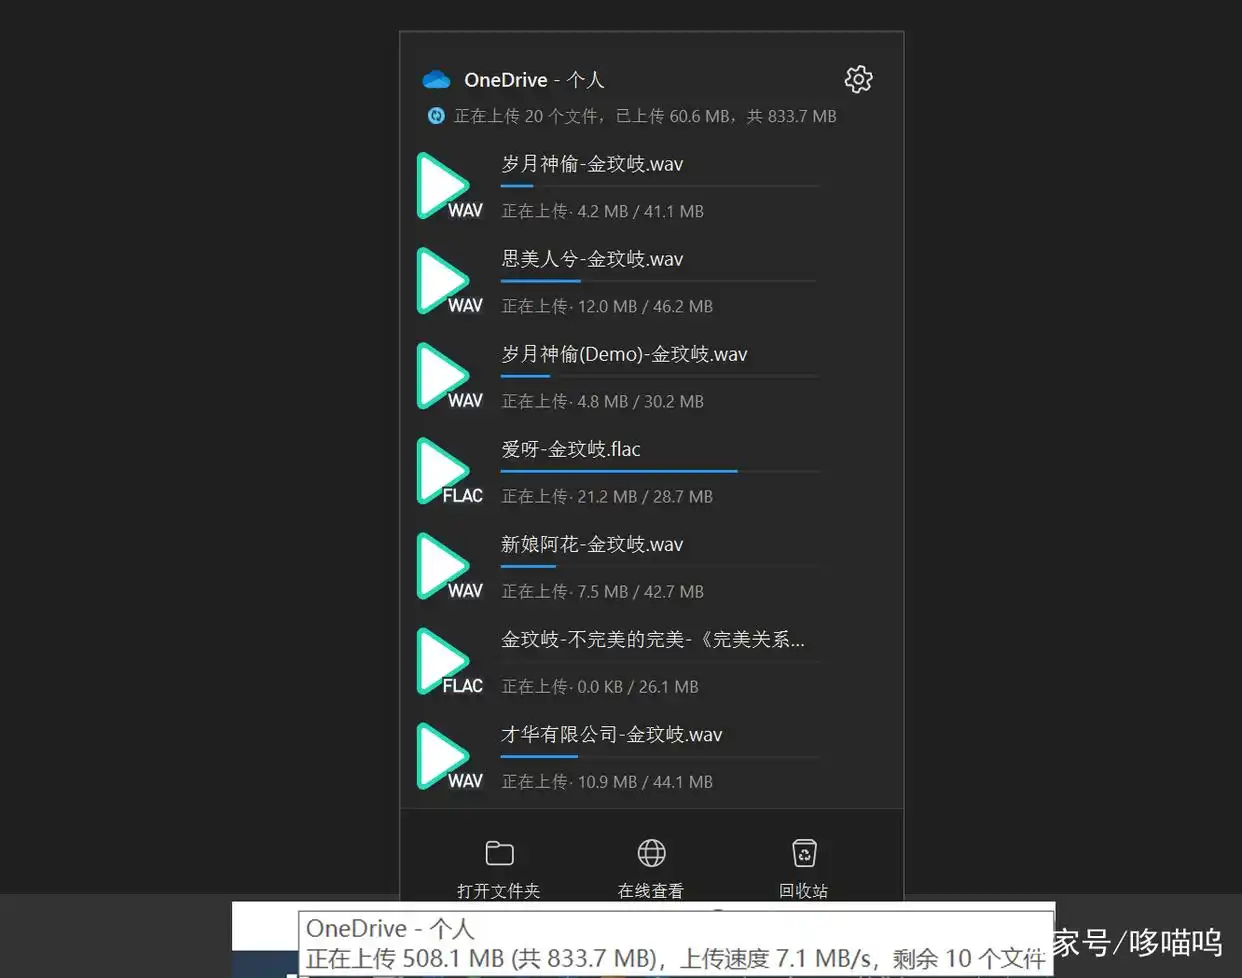The height and width of the screenshot is (978, 1242).
Task: Click file name 新娘阿花-金玟岐.wav
Action: (592, 545)
